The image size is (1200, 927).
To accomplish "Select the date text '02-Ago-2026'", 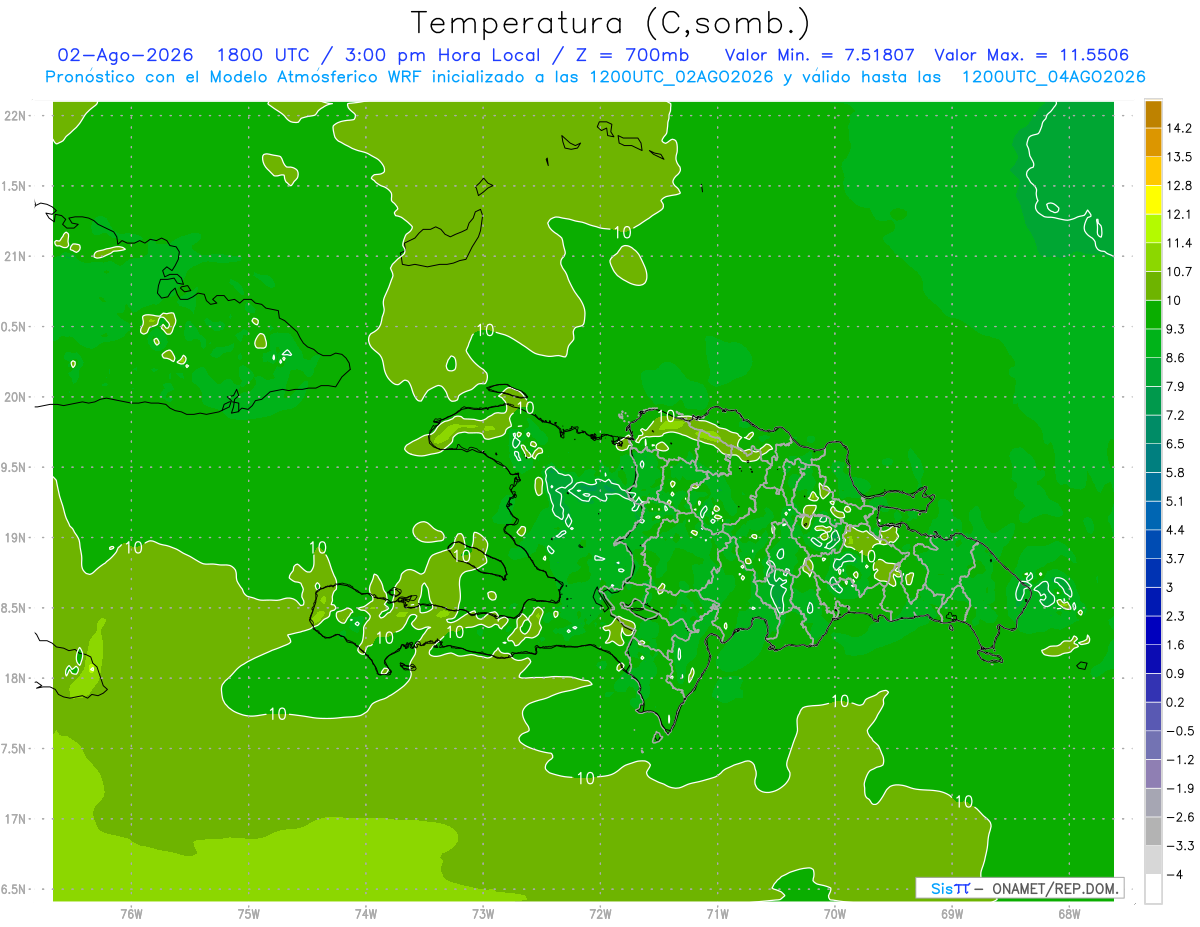I will pyautogui.click(x=126, y=55).
